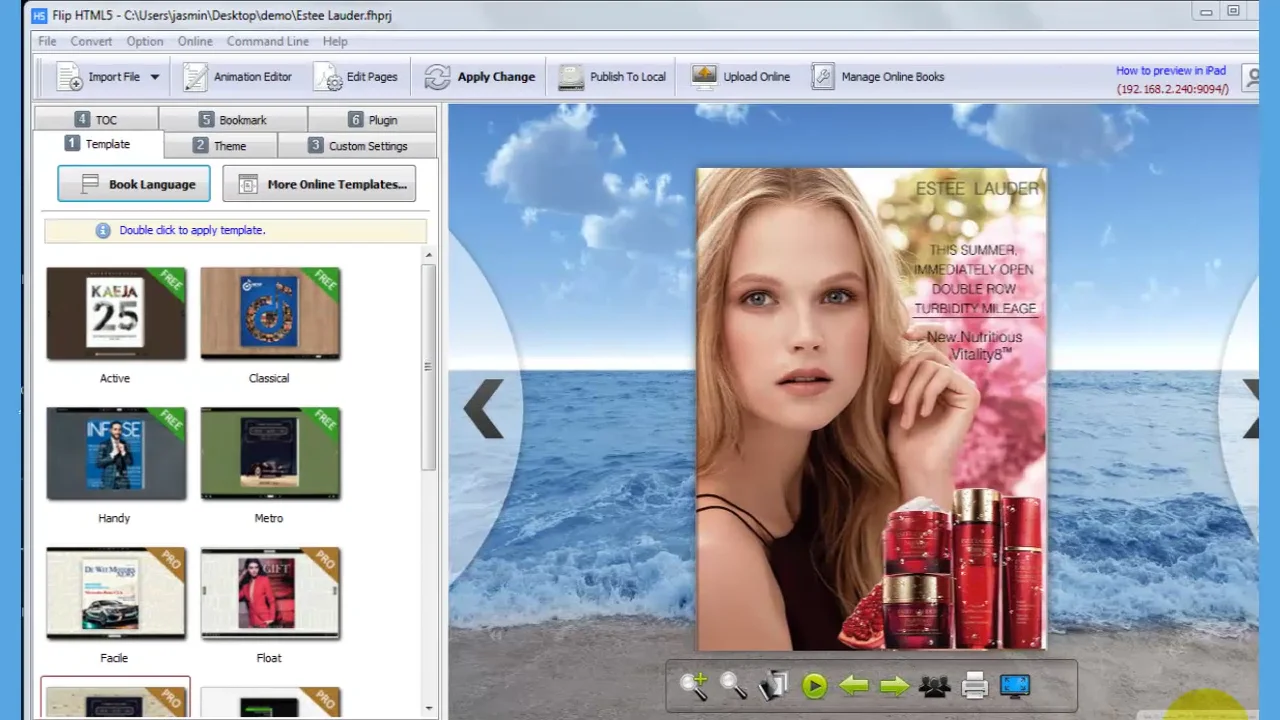Select the Handy template thumbnail
The image size is (1280, 720).
[116, 453]
